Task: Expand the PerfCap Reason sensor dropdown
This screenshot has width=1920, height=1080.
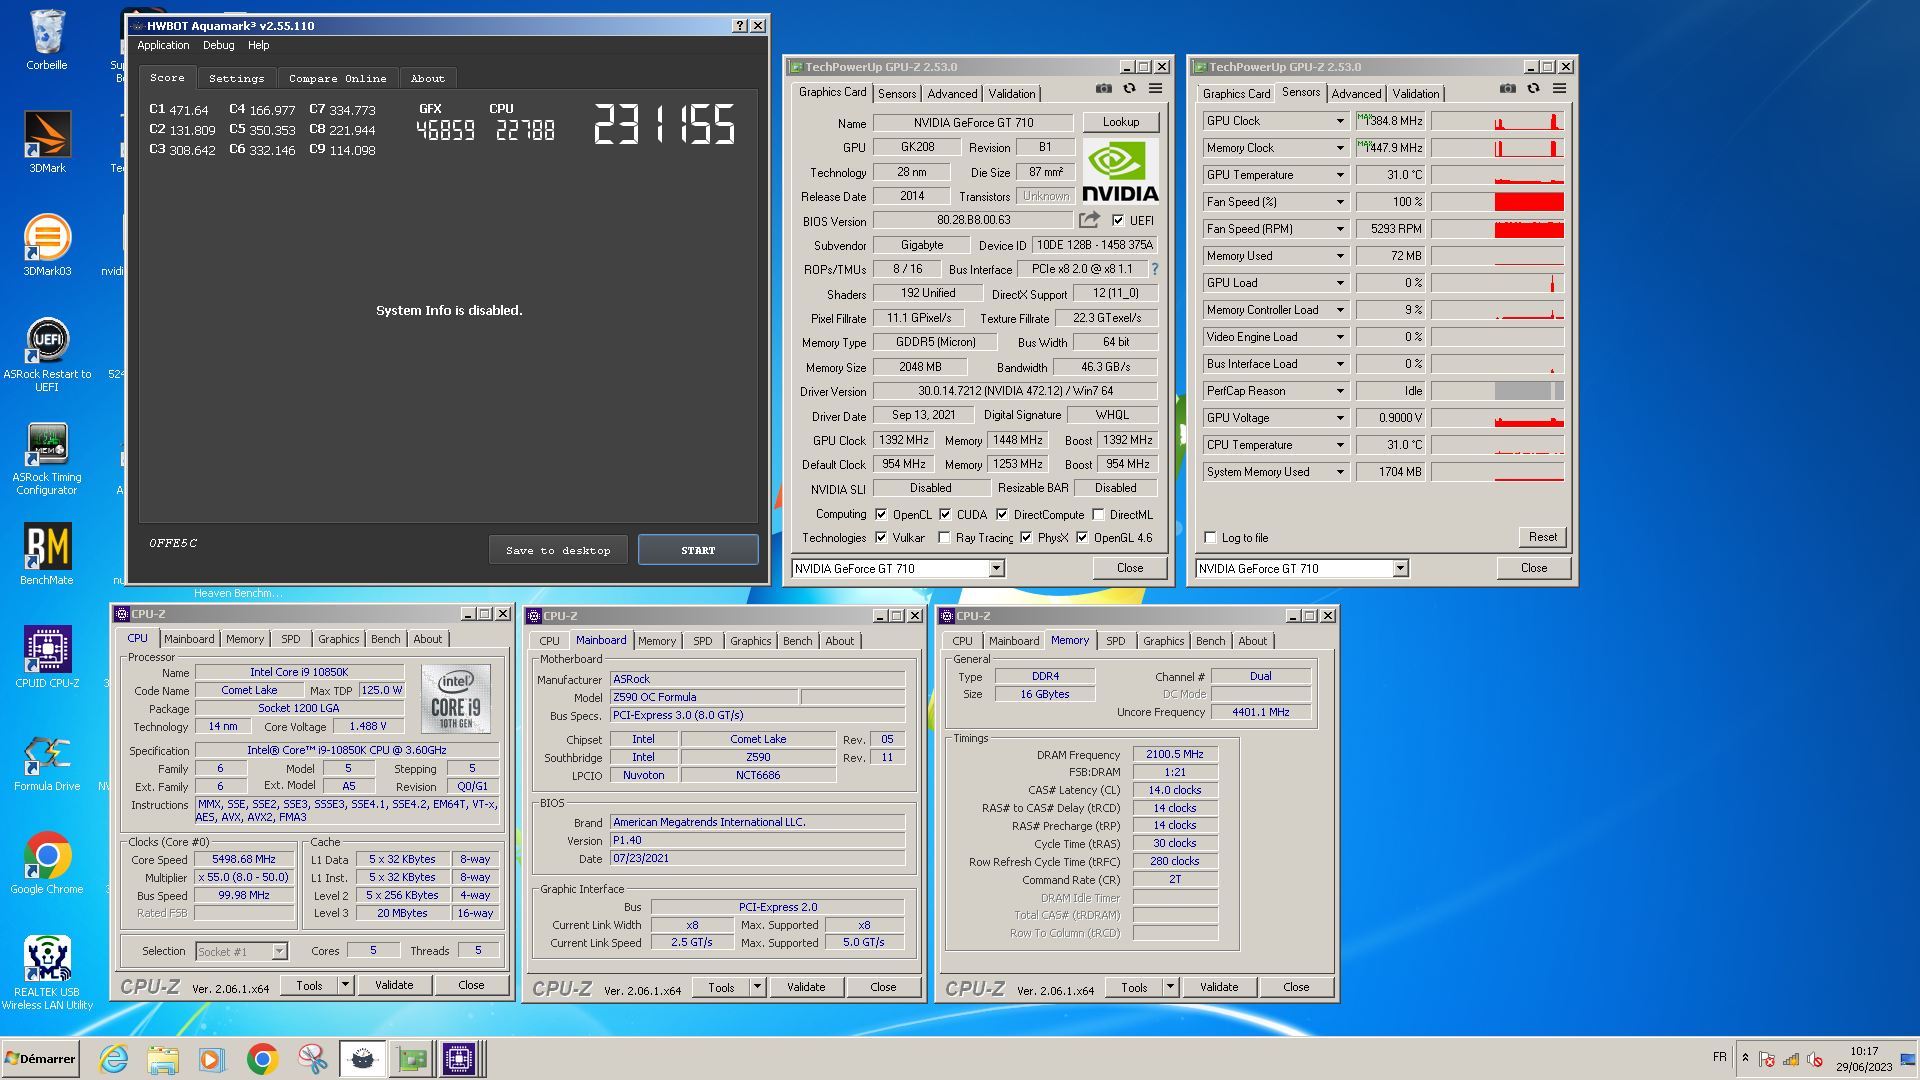Action: pos(1340,391)
